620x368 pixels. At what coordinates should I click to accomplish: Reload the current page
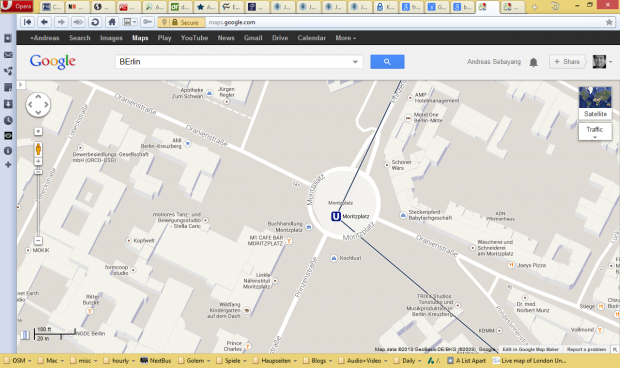95,22
